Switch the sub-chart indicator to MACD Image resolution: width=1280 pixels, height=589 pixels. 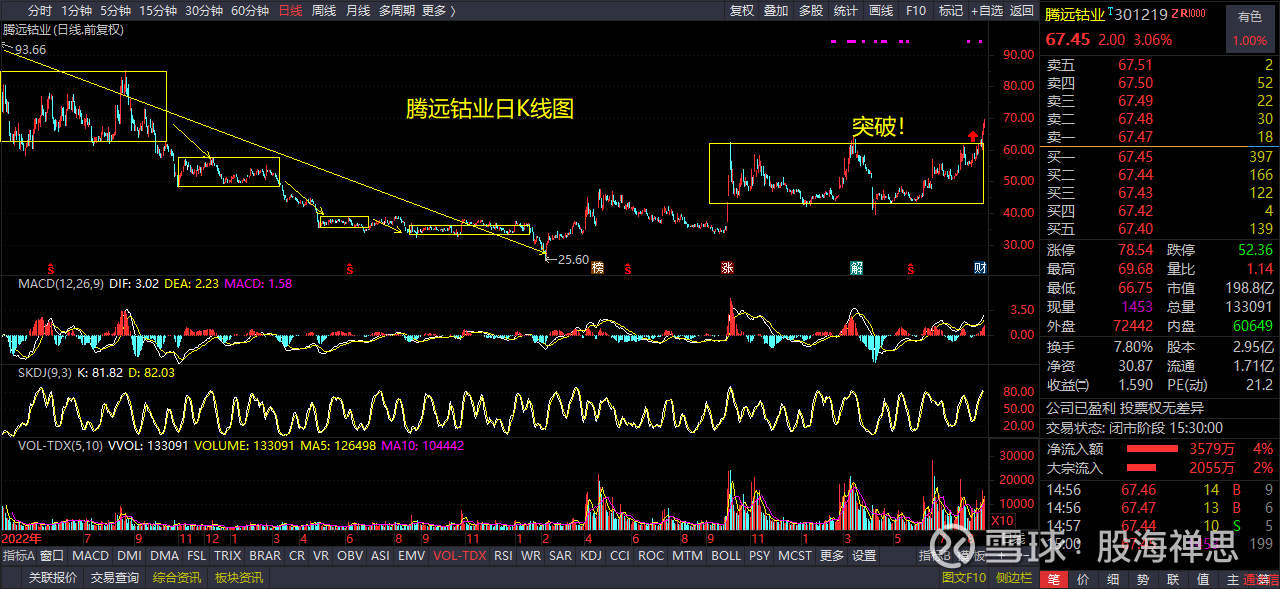pos(91,556)
